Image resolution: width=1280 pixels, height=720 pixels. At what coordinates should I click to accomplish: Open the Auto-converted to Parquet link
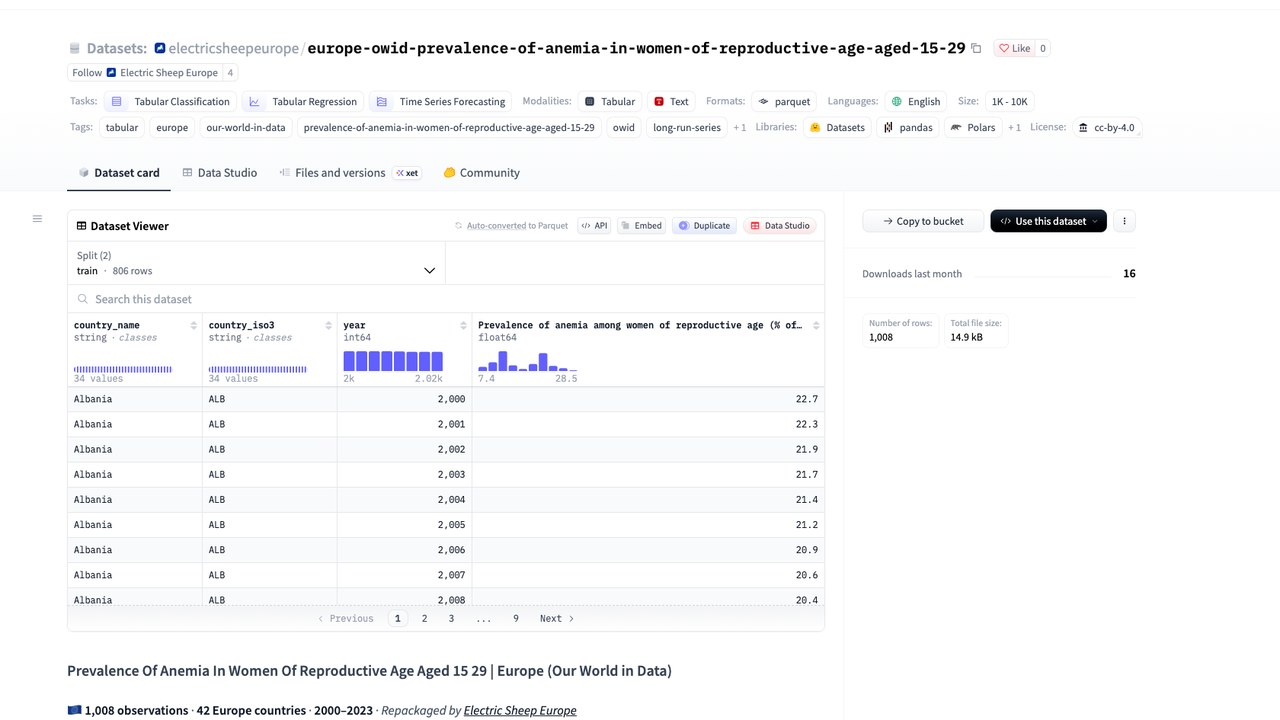point(511,226)
